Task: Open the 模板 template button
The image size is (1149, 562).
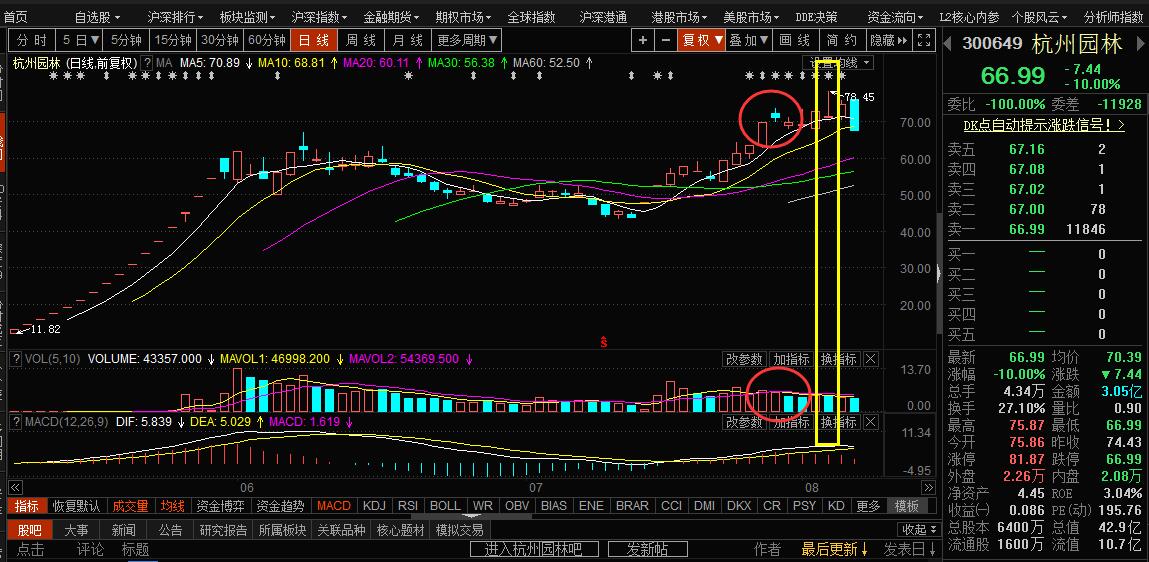Action: click(x=907, y=506)
